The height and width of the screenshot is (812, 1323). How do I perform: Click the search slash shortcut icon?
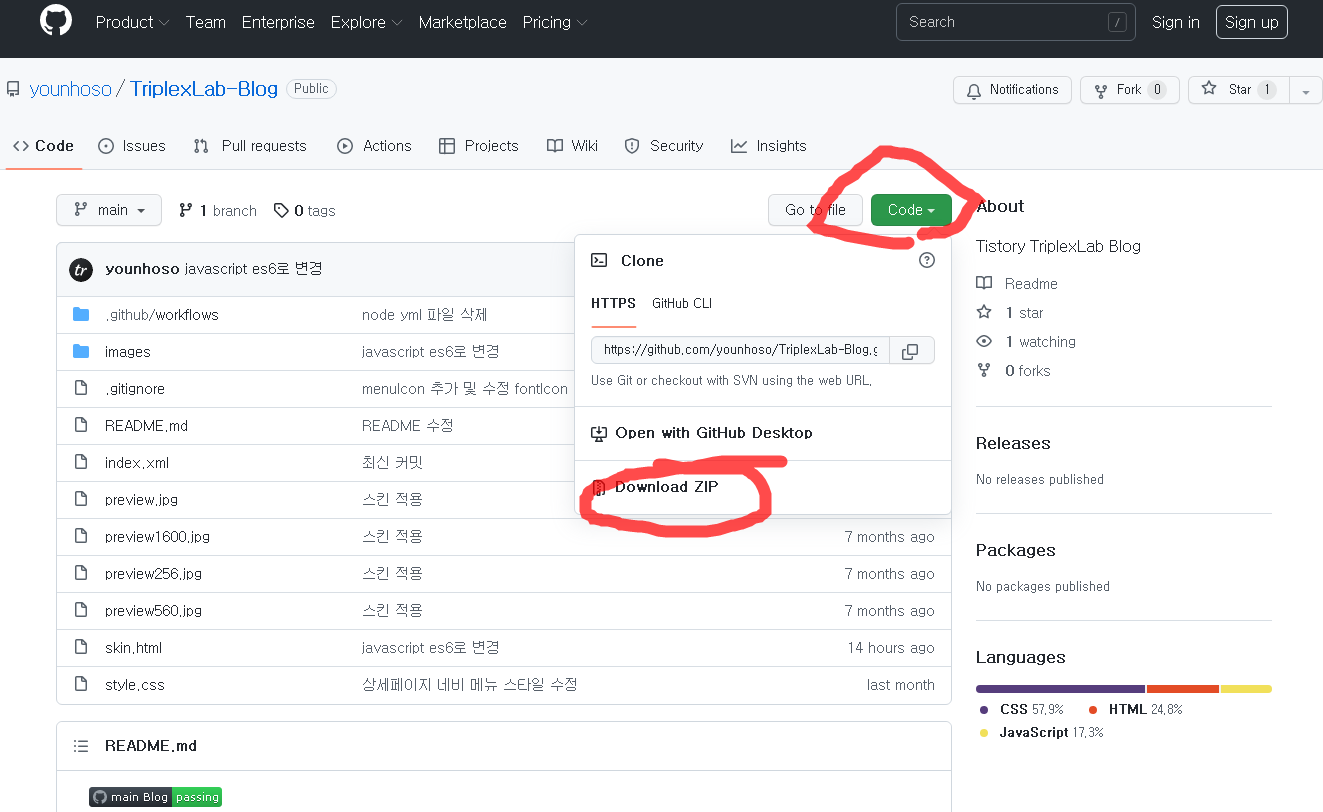coord(1117,22)
